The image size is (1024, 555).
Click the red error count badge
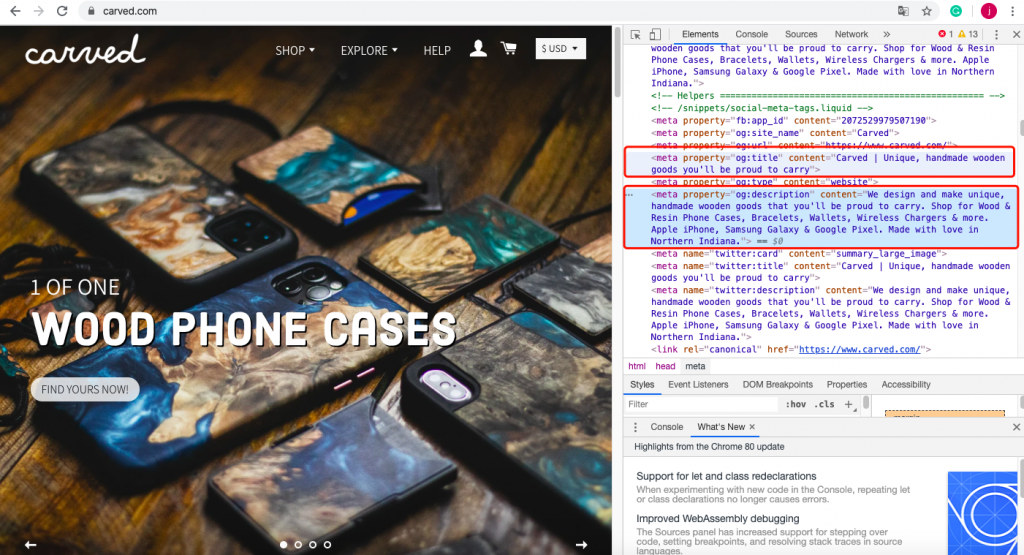pos(945,34)
